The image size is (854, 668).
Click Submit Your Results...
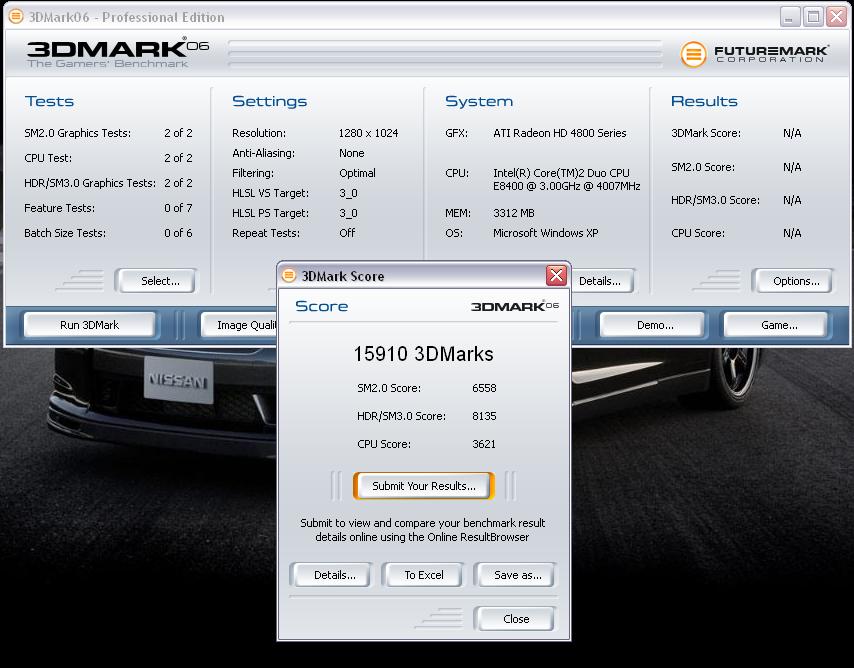[x=424, y=486]
